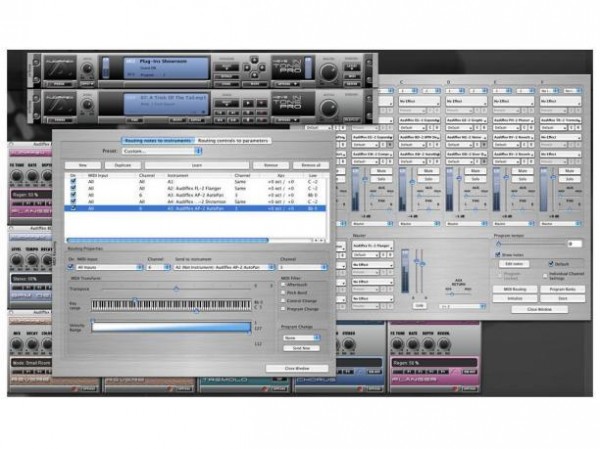The height and width of the screenshot is (449, 600).
Task: Expand the Send to instrument dropdown
Action: [222, 268]
